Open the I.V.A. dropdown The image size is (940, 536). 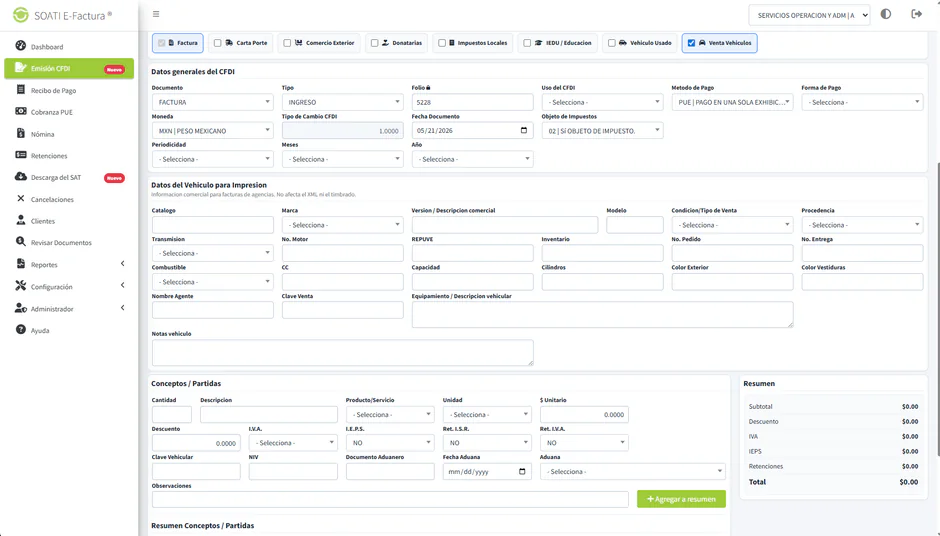coord(293,442)
